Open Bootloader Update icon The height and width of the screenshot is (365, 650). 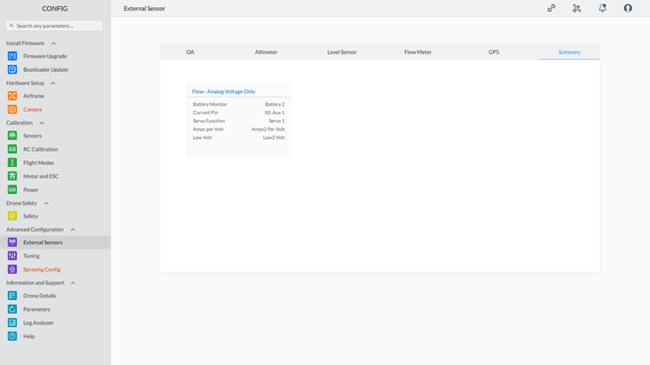point(12,69)
